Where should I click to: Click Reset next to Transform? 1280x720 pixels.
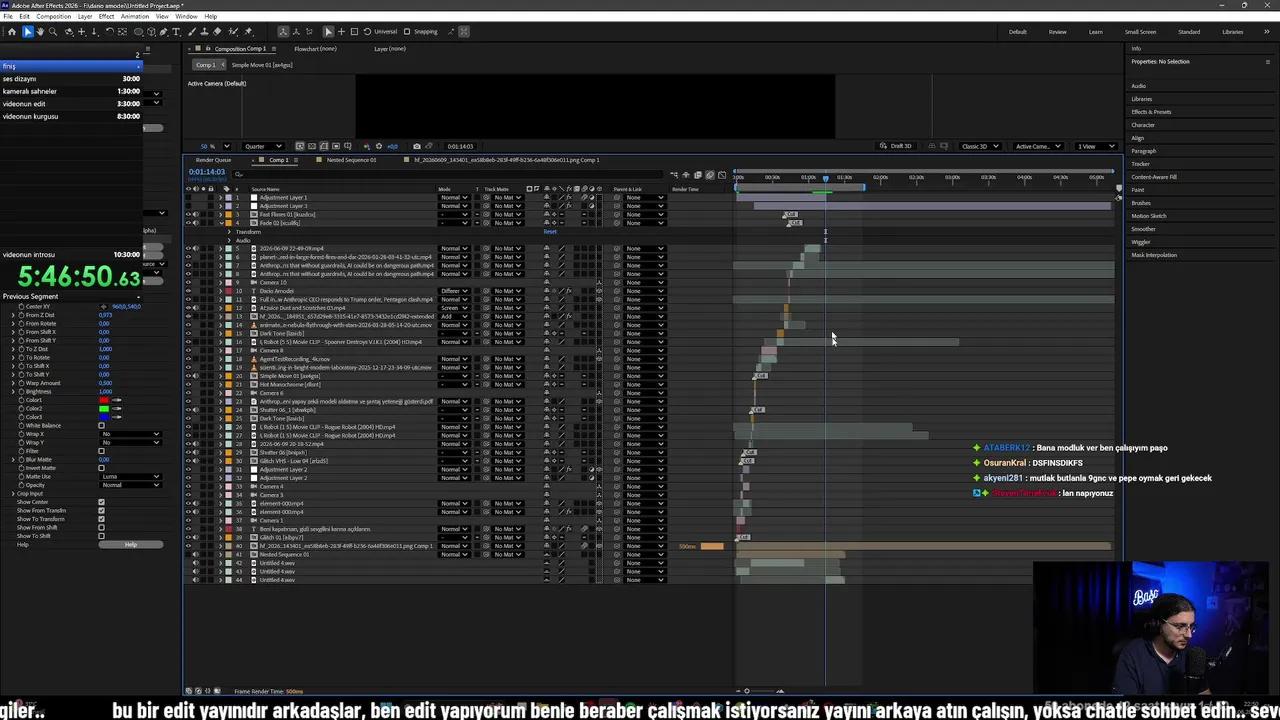(x=550, y=231)
